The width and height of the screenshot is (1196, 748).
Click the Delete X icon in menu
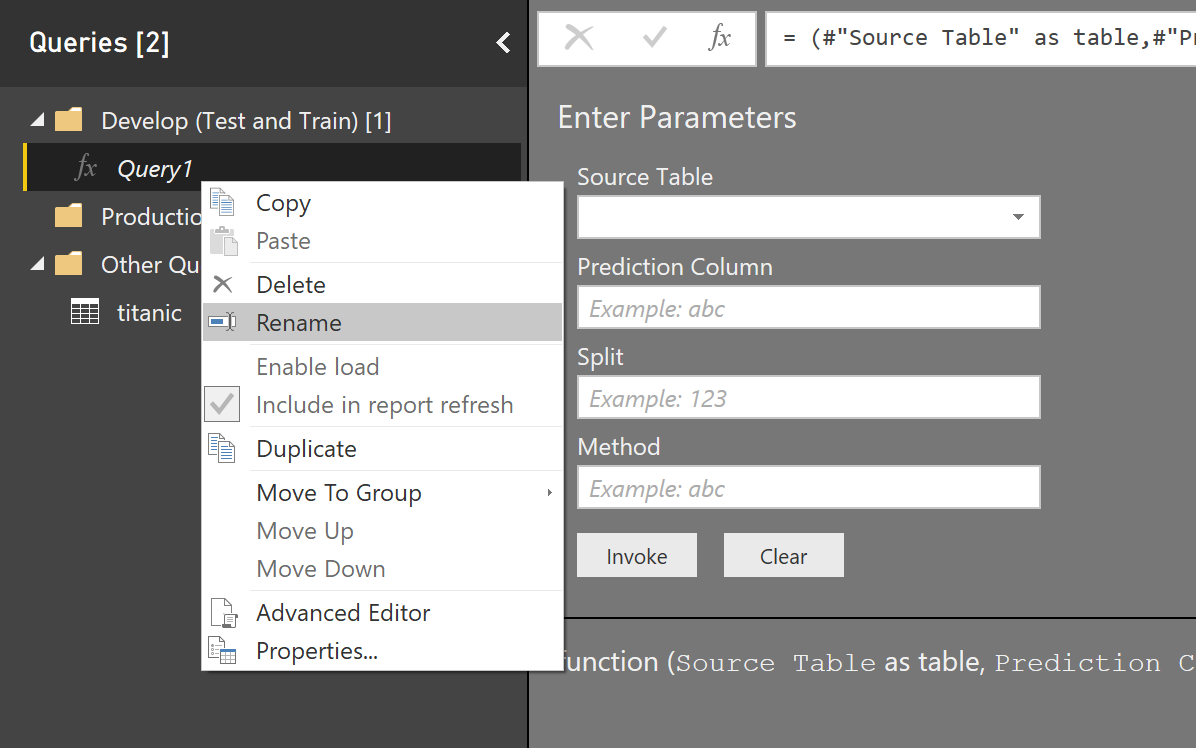[x=222, y=285]
